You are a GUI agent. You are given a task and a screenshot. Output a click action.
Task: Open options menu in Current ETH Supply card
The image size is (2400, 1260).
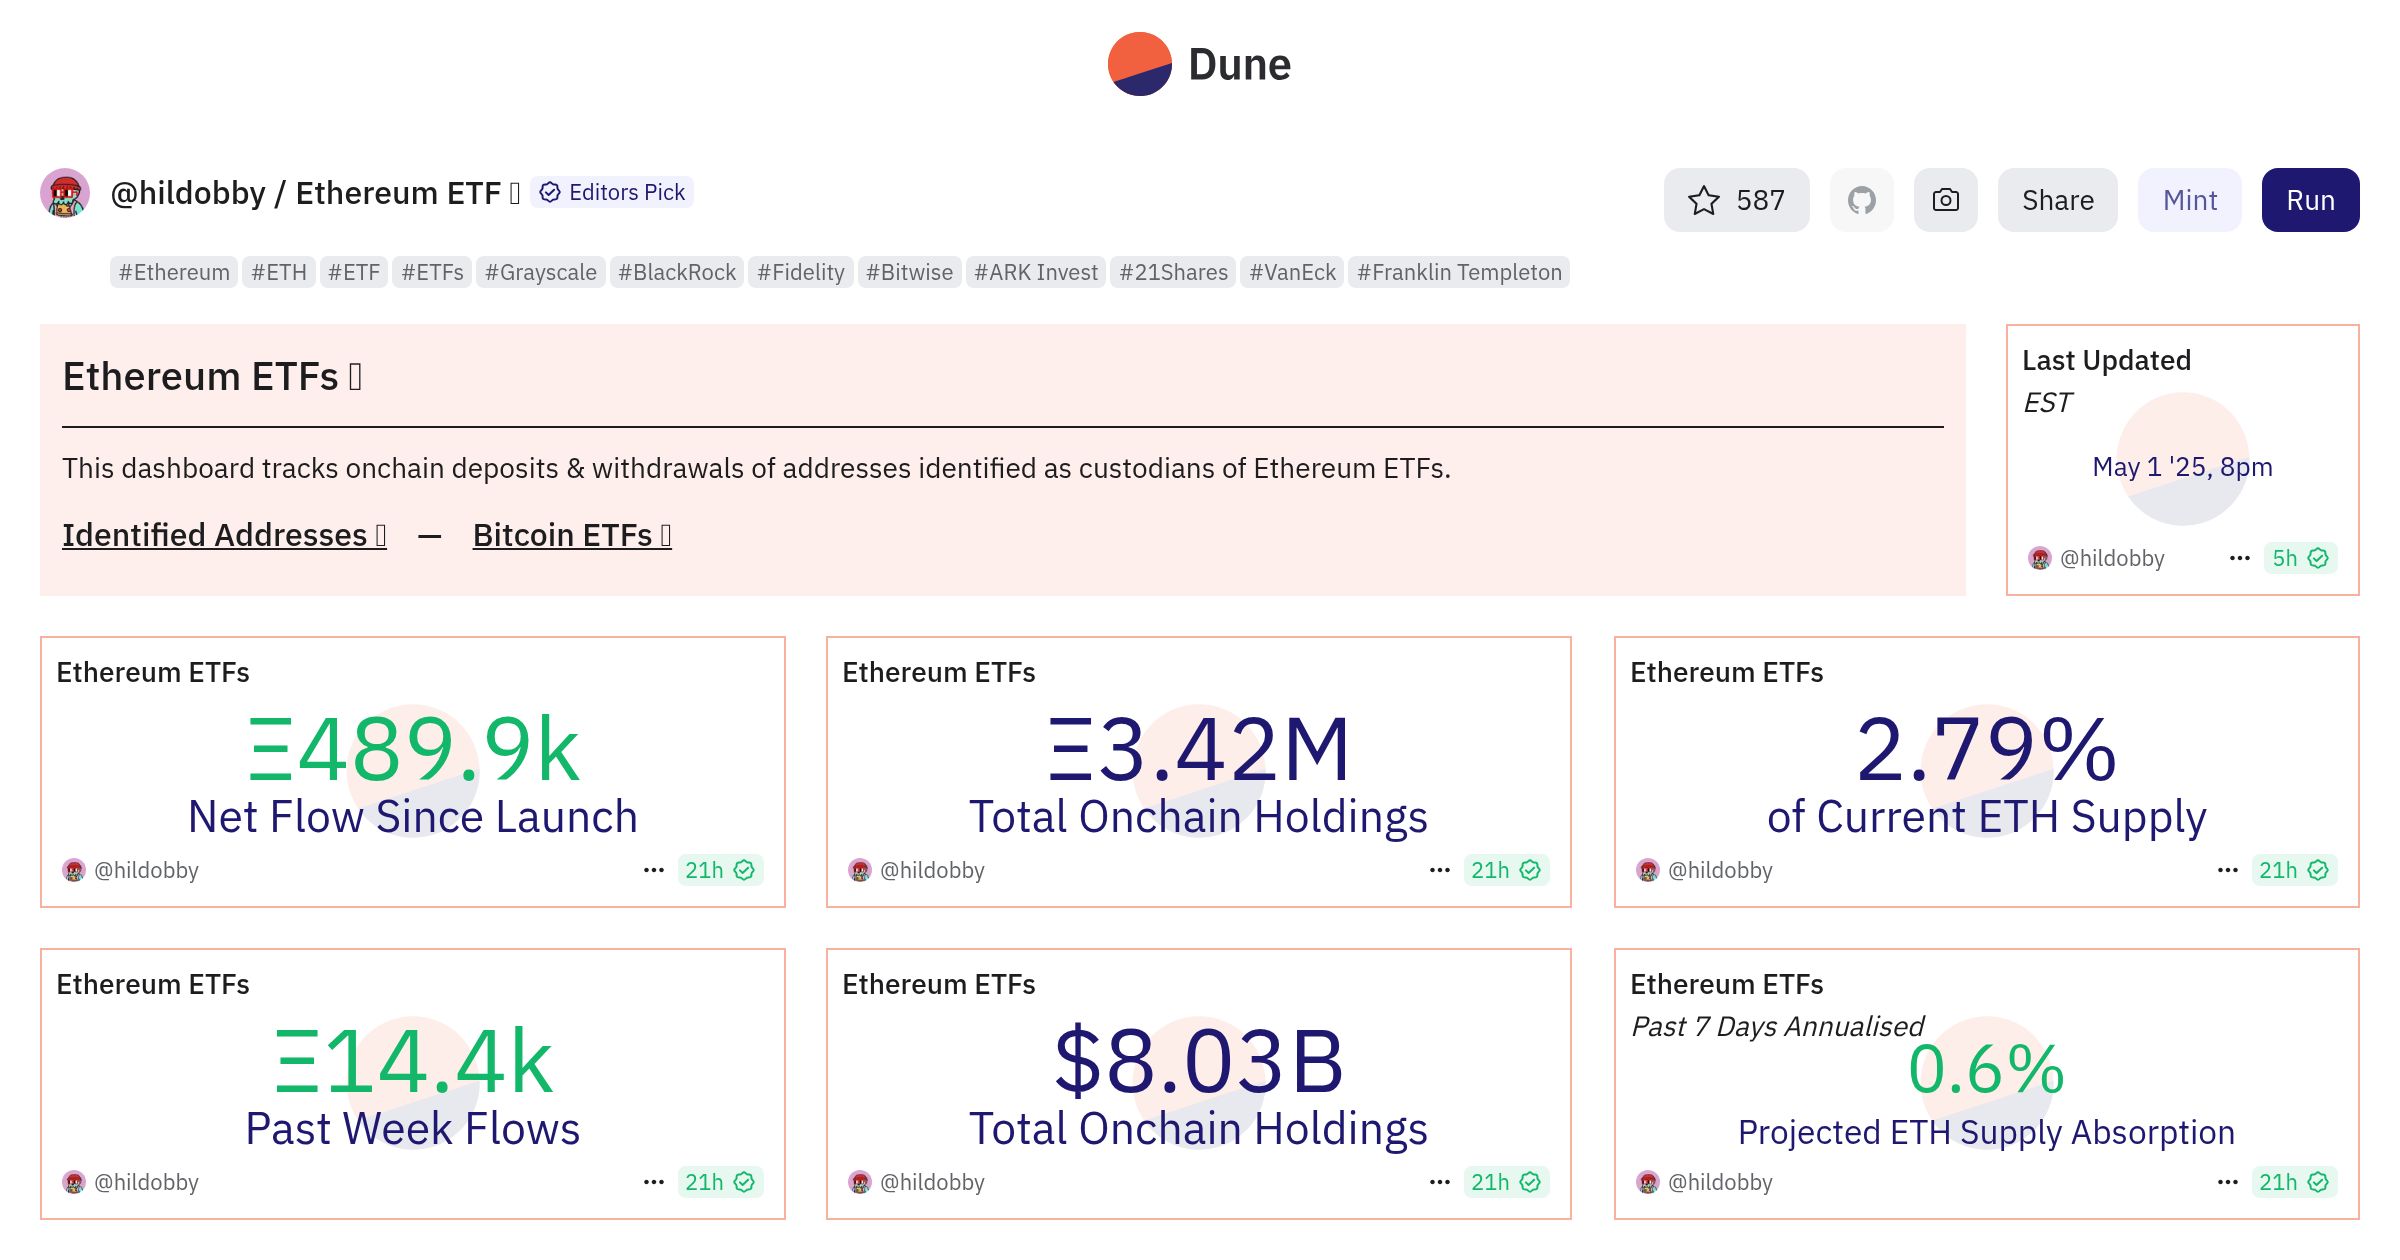click(x=2228, y=870)
